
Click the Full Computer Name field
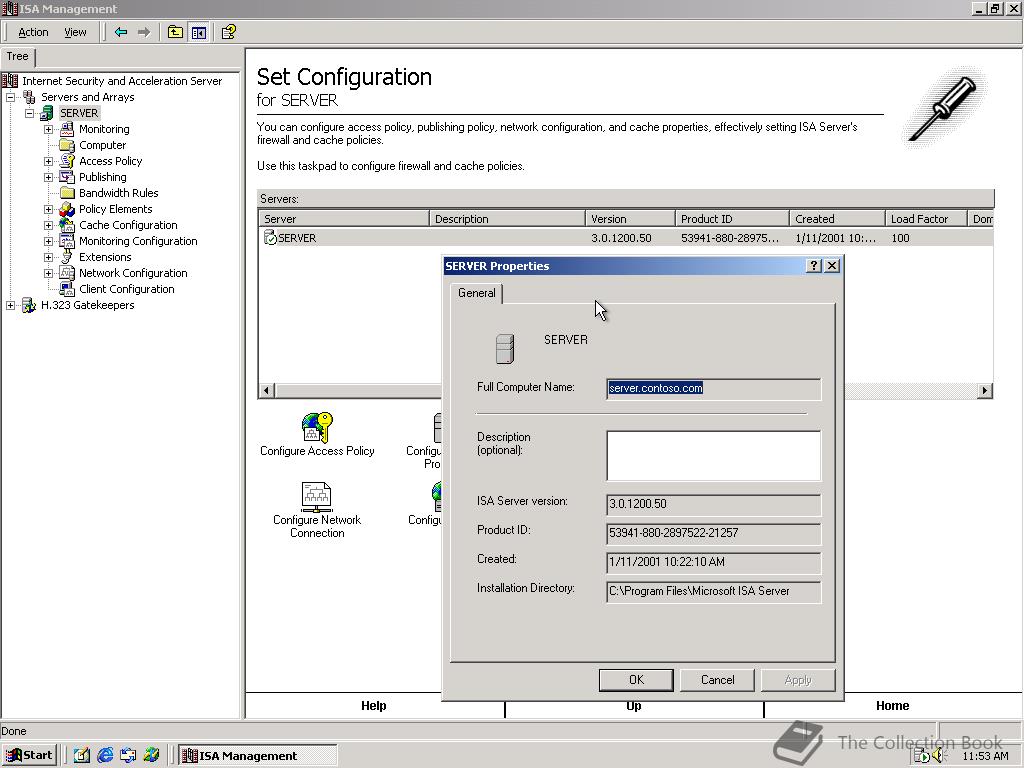pyautogui.click(x=714, y=389)
